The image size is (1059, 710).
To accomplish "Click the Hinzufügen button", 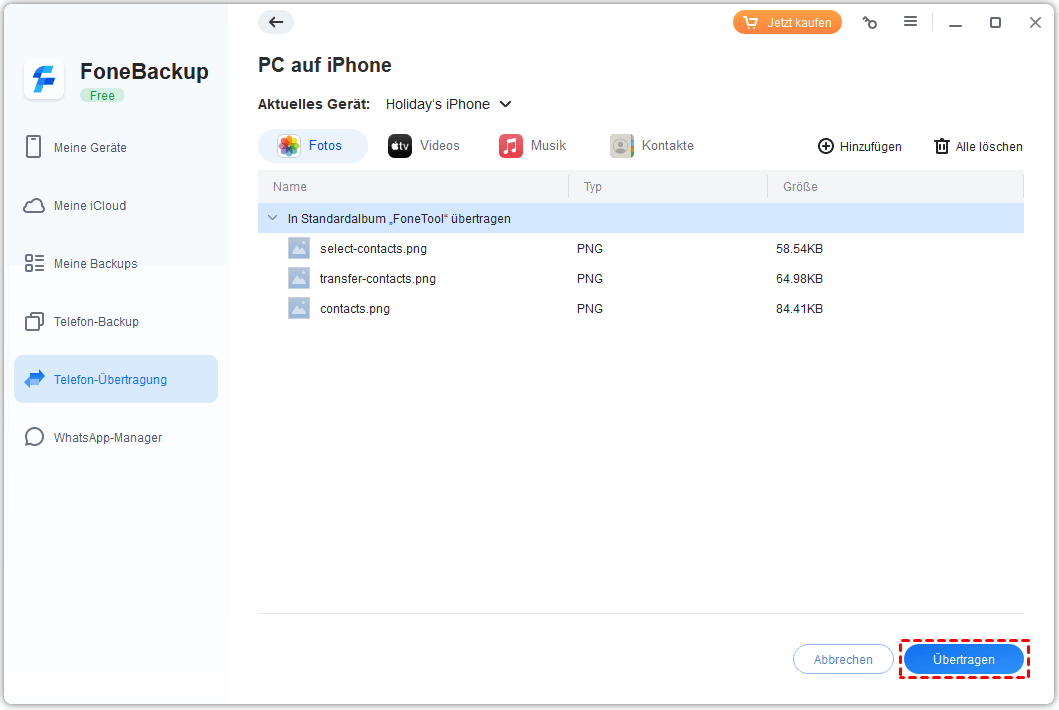I will [x=860, y=146].
